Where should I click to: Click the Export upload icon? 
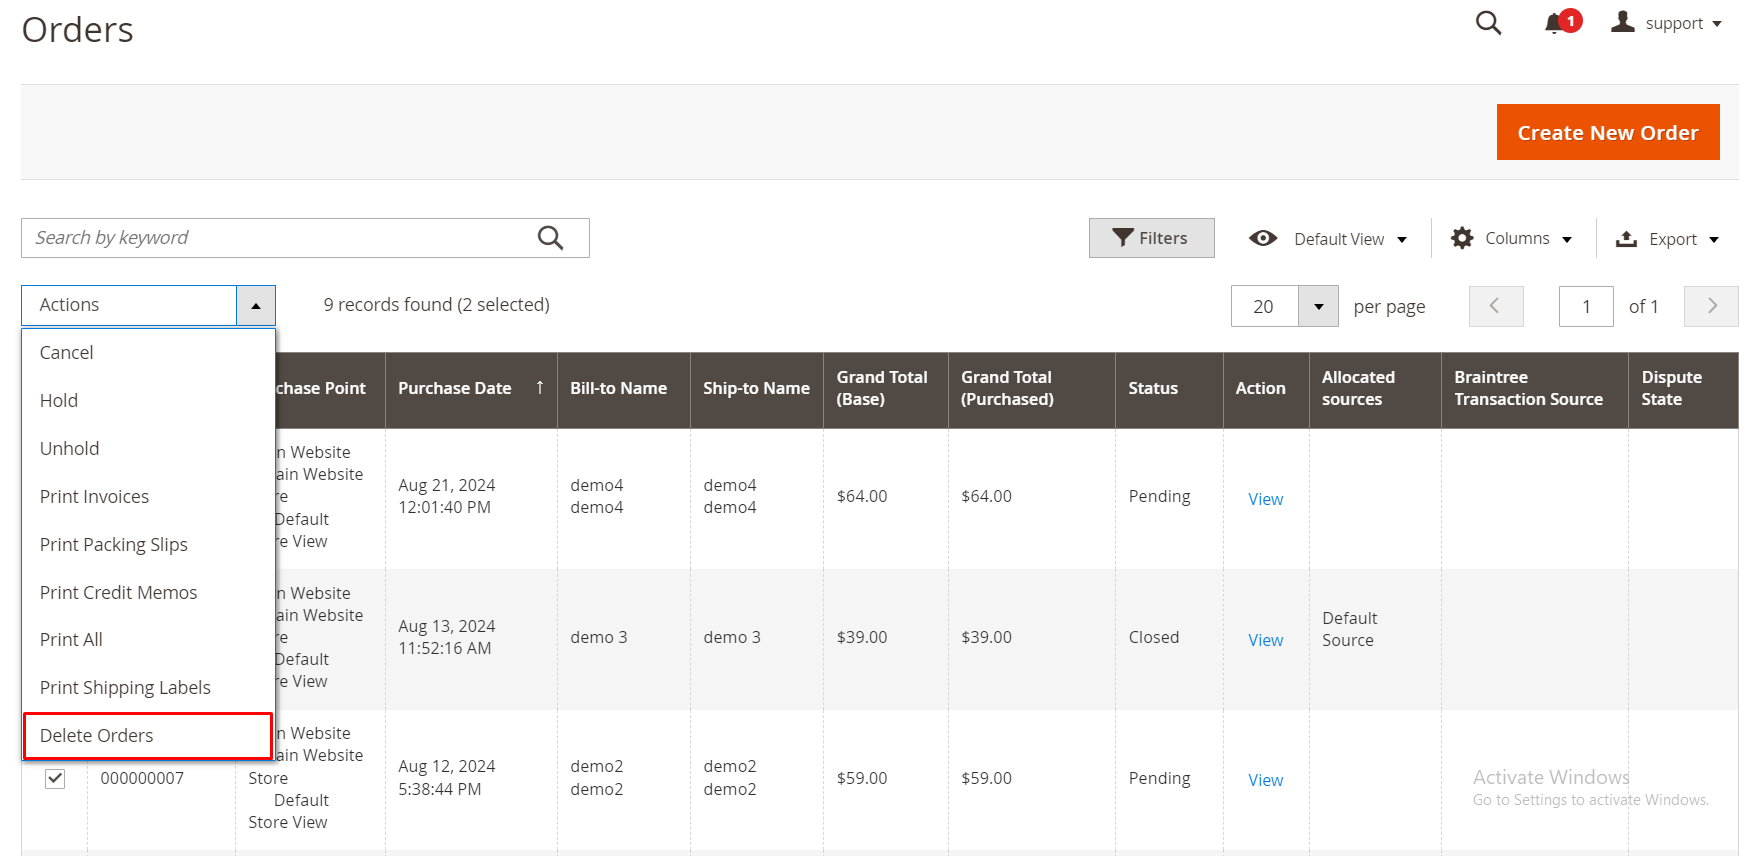coord(1627,239)
